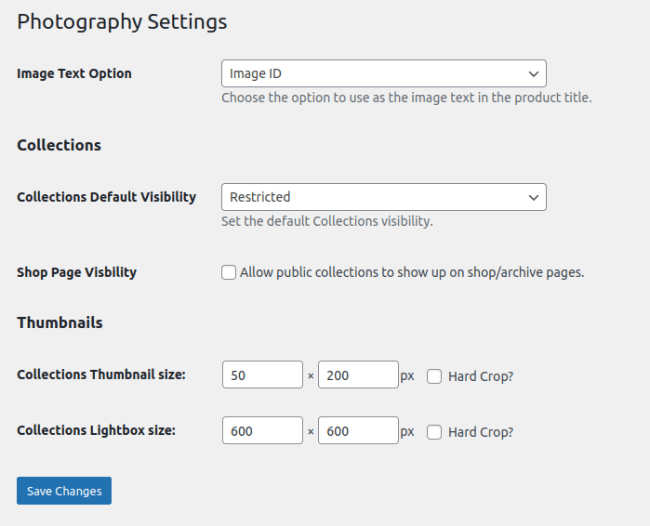Image resolution: width=650 pixels, height=526 pixels.
Task: Click the chevron arrow beside Restricted
Action: coord(532,197)
